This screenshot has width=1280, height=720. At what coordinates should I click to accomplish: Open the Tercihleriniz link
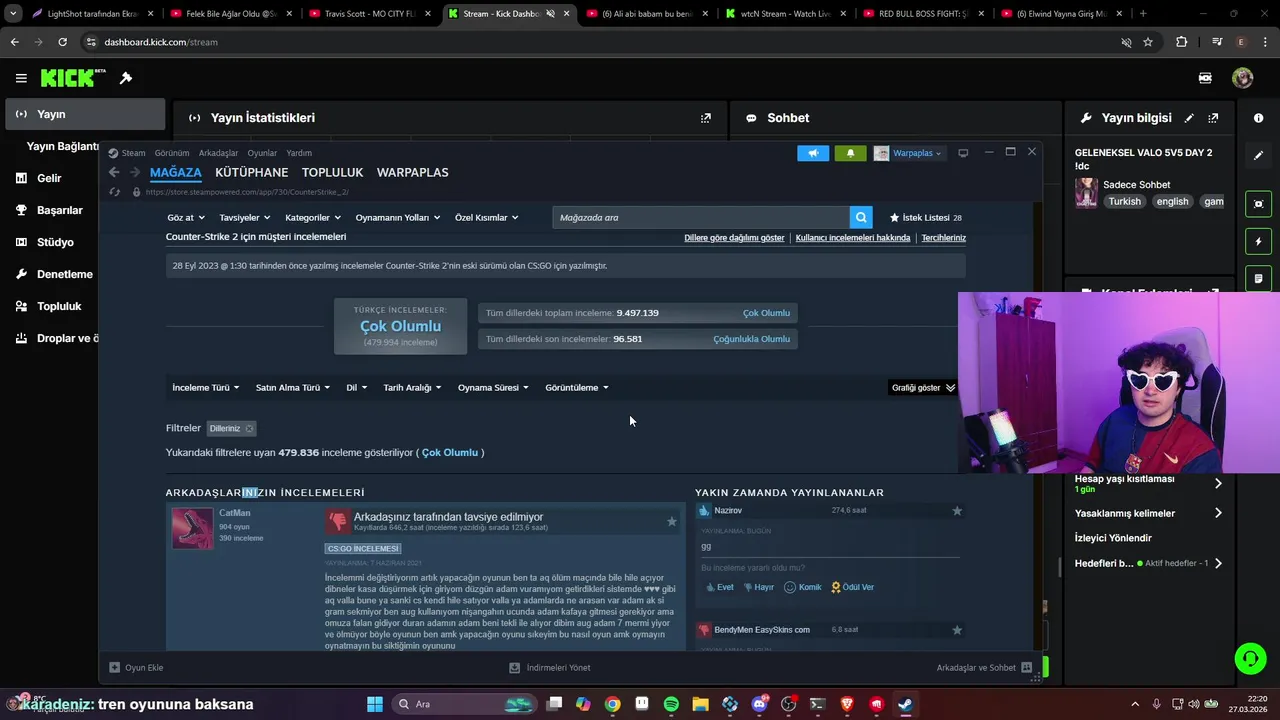tap(943, 238)
